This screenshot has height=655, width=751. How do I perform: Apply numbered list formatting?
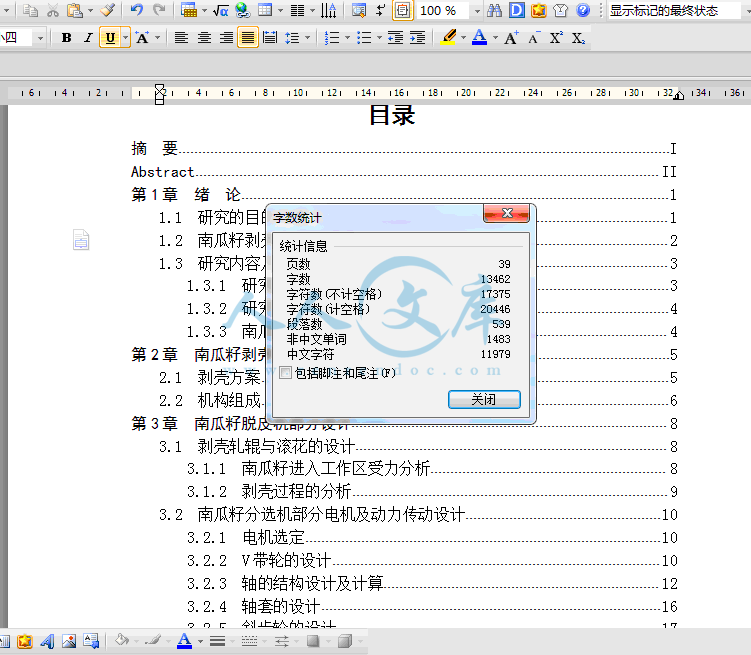331,37
